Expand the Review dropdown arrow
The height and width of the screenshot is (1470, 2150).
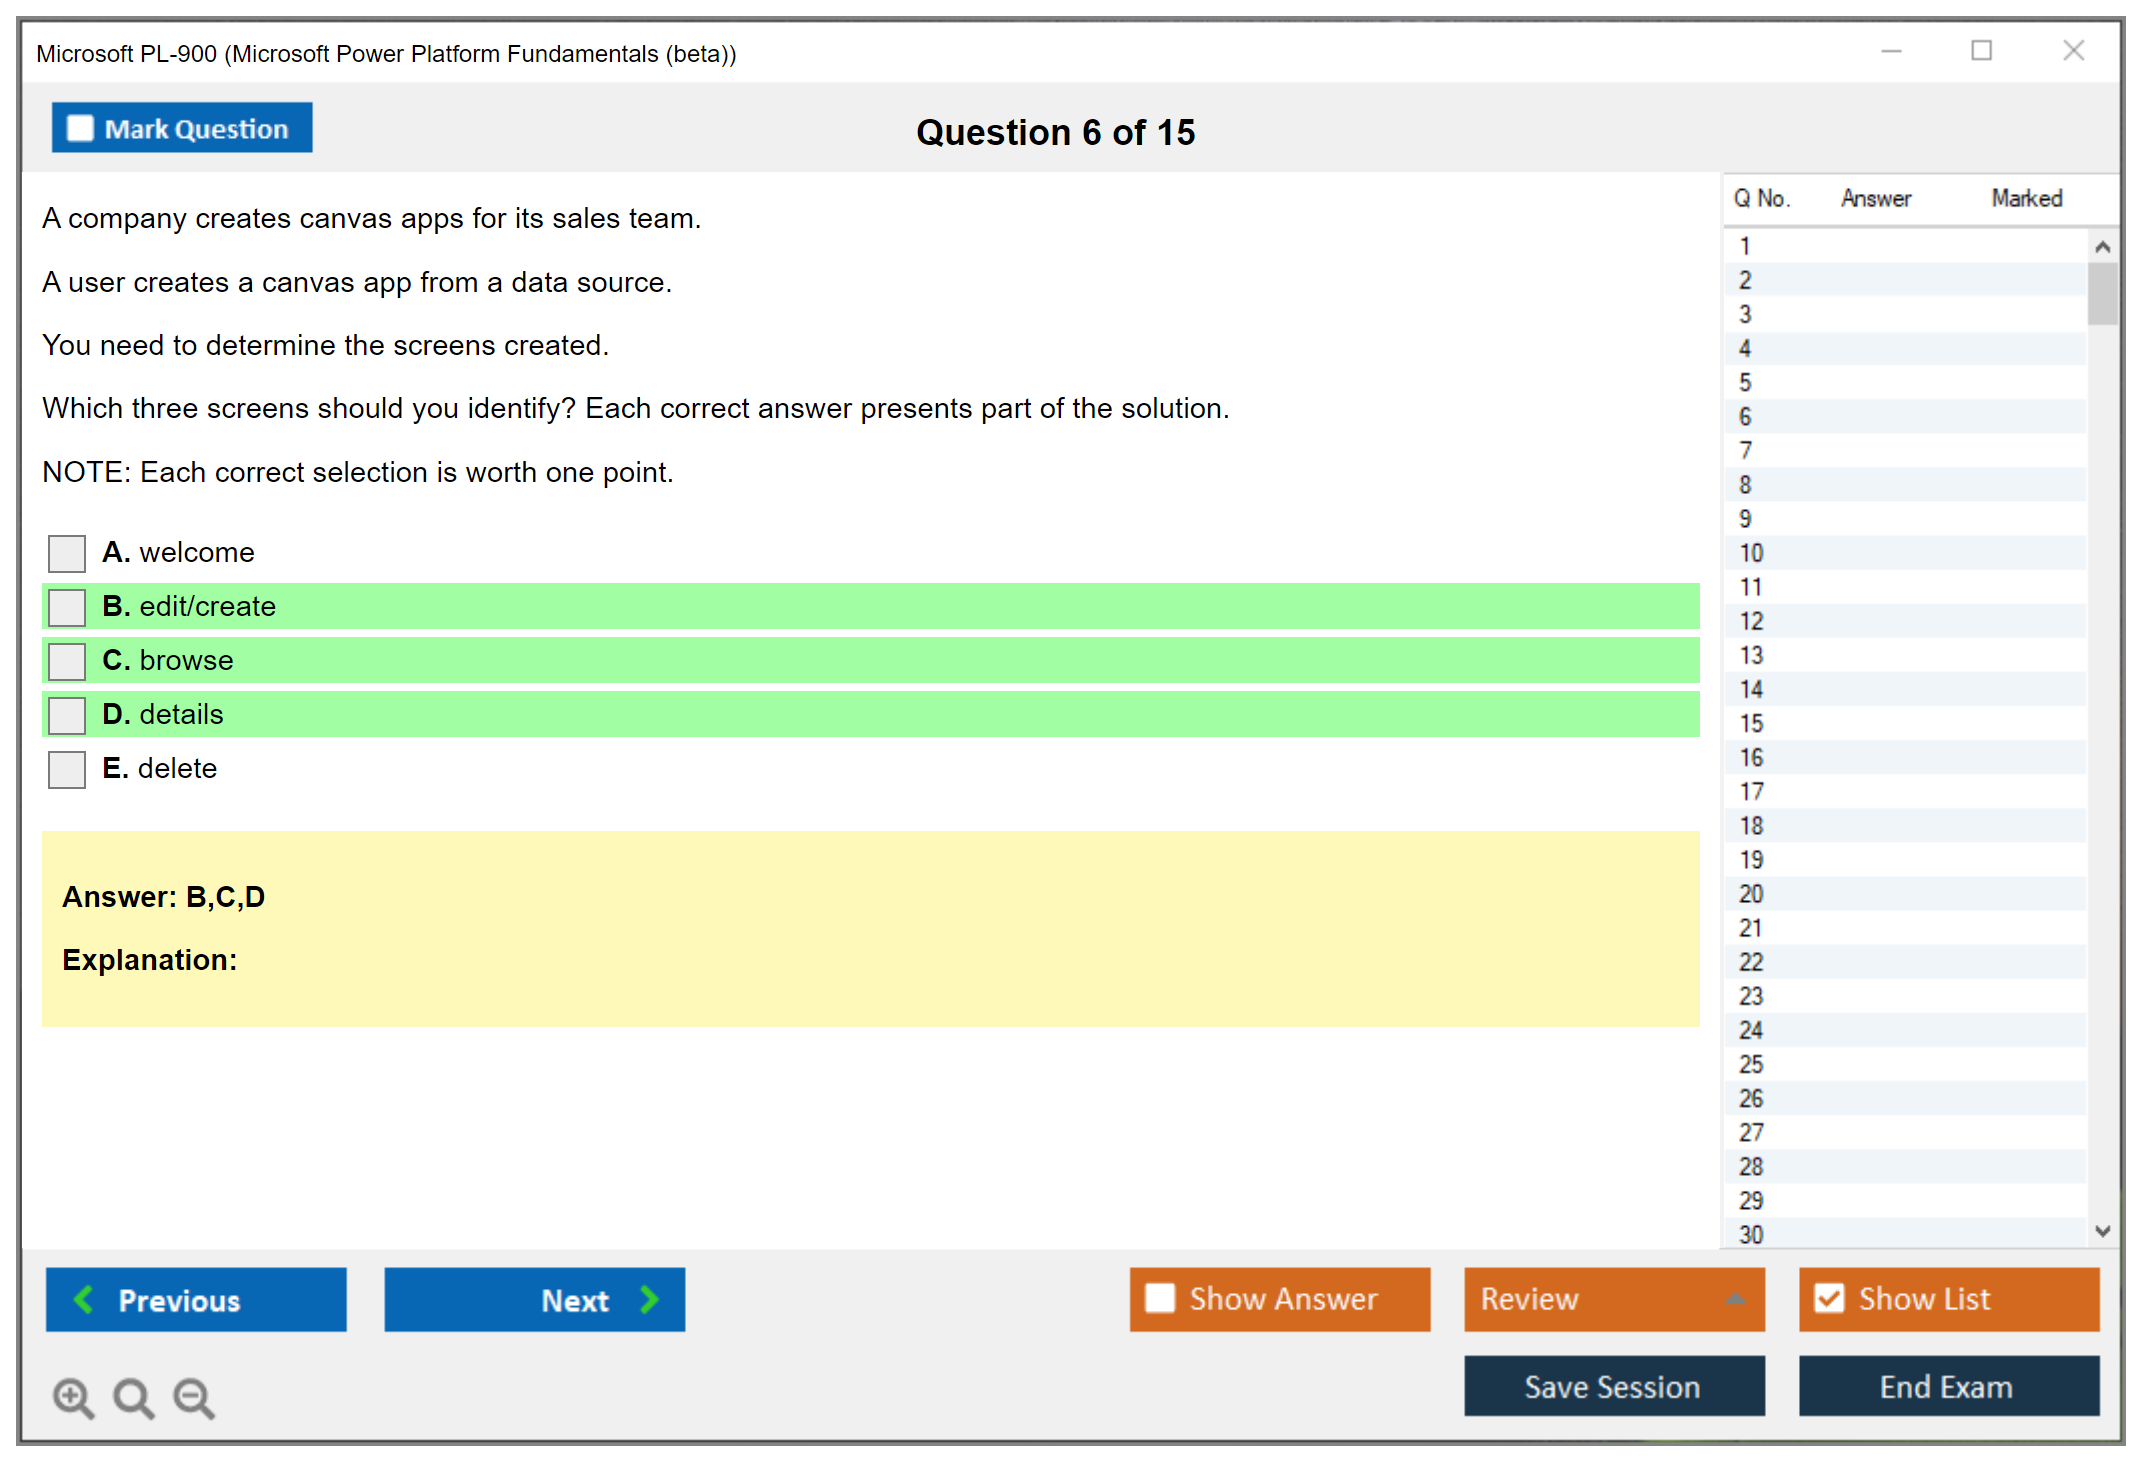click(x=1735, y=1299)
